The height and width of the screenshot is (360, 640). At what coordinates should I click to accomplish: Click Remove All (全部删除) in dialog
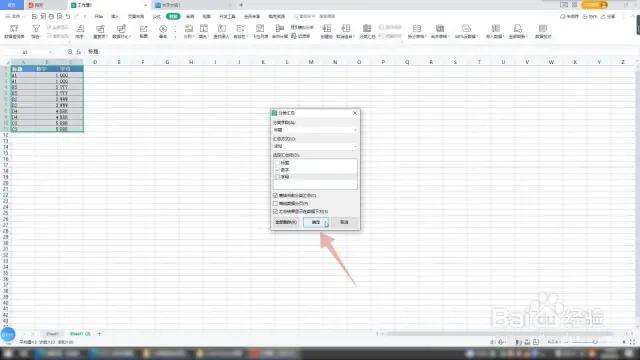tap(286, 222)
